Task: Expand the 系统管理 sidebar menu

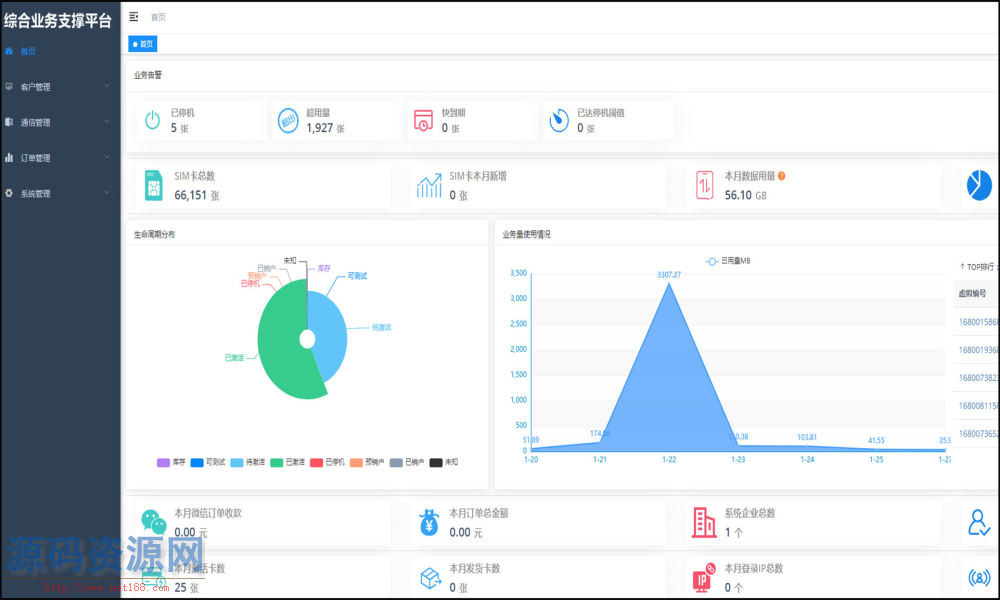Action: point(60,194)
